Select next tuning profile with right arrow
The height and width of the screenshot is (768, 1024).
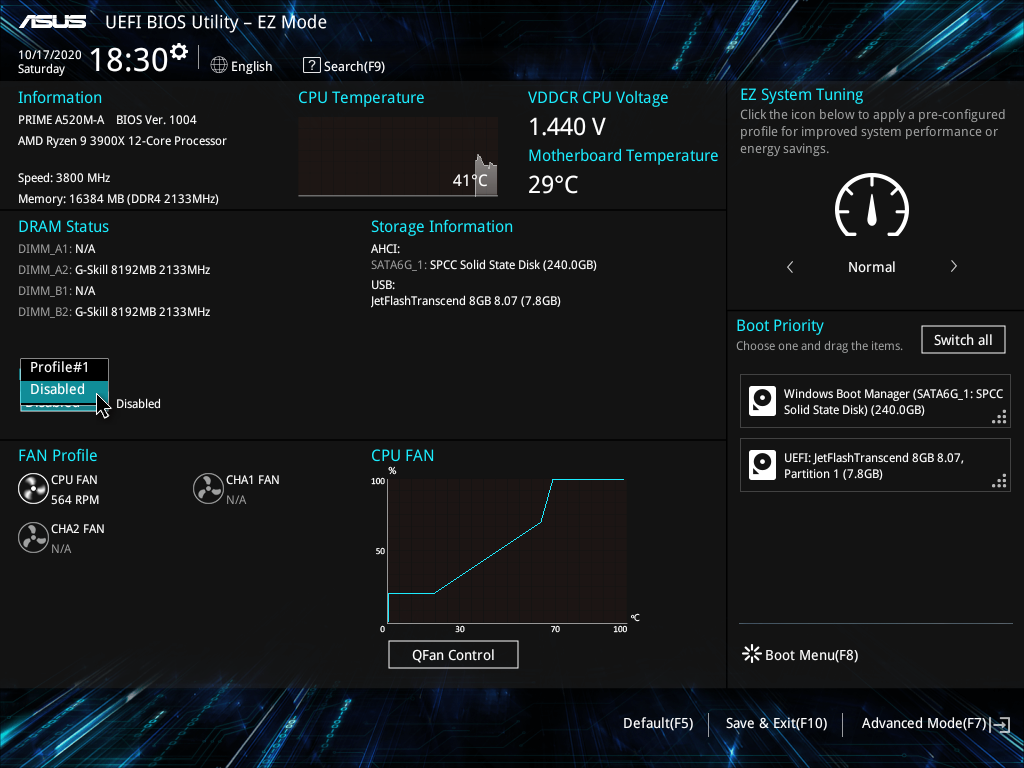(x=953, y=266)
